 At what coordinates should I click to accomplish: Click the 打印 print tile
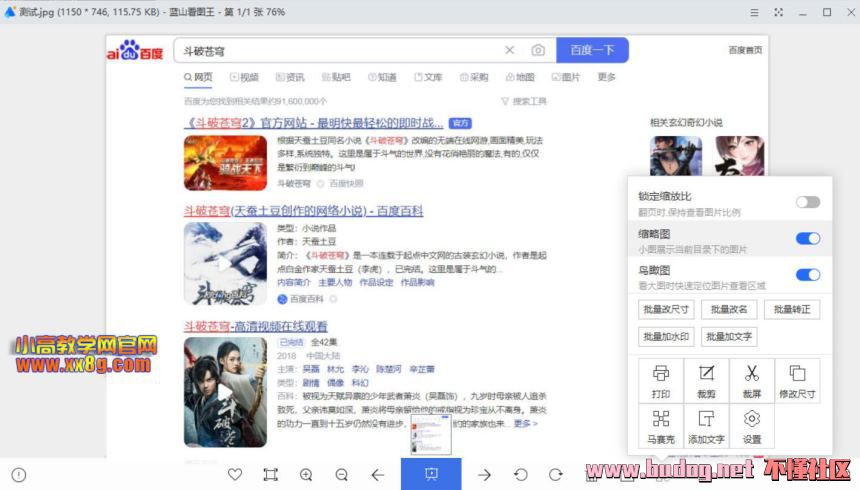pos(661,381)
